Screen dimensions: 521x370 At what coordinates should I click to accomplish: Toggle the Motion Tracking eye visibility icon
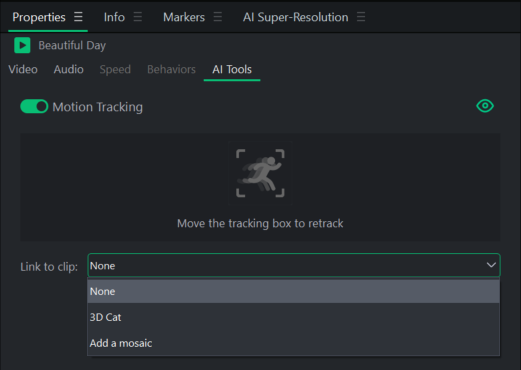tap(485, 106)
